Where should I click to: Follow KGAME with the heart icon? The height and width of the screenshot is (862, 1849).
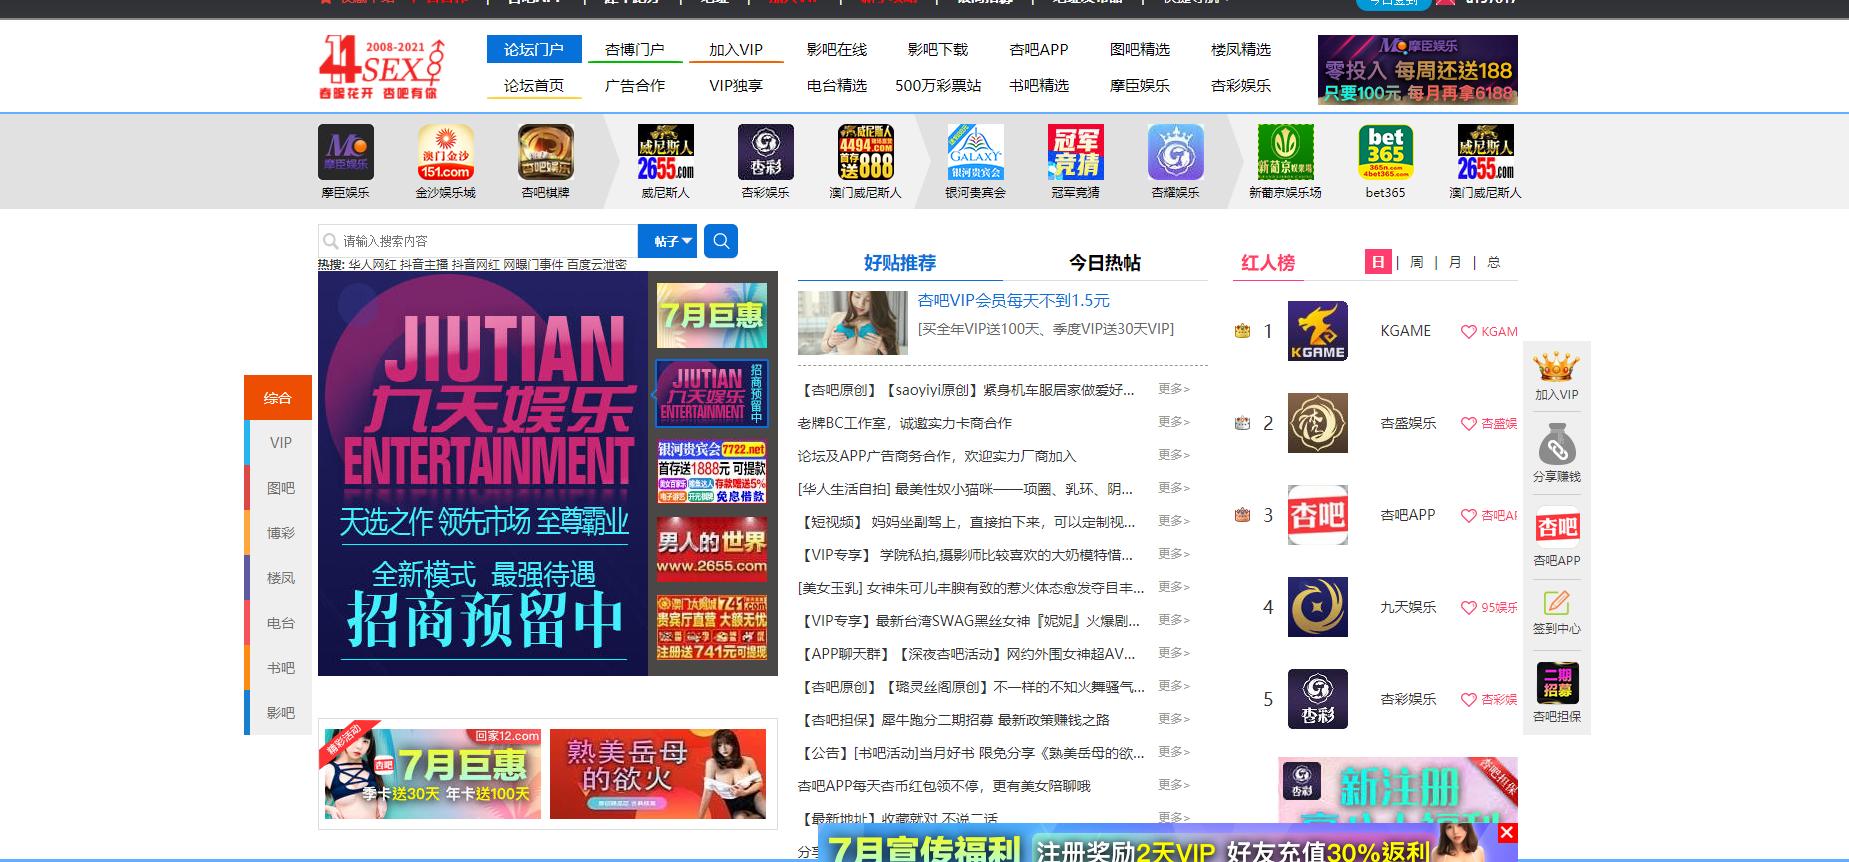point(1468,332)
